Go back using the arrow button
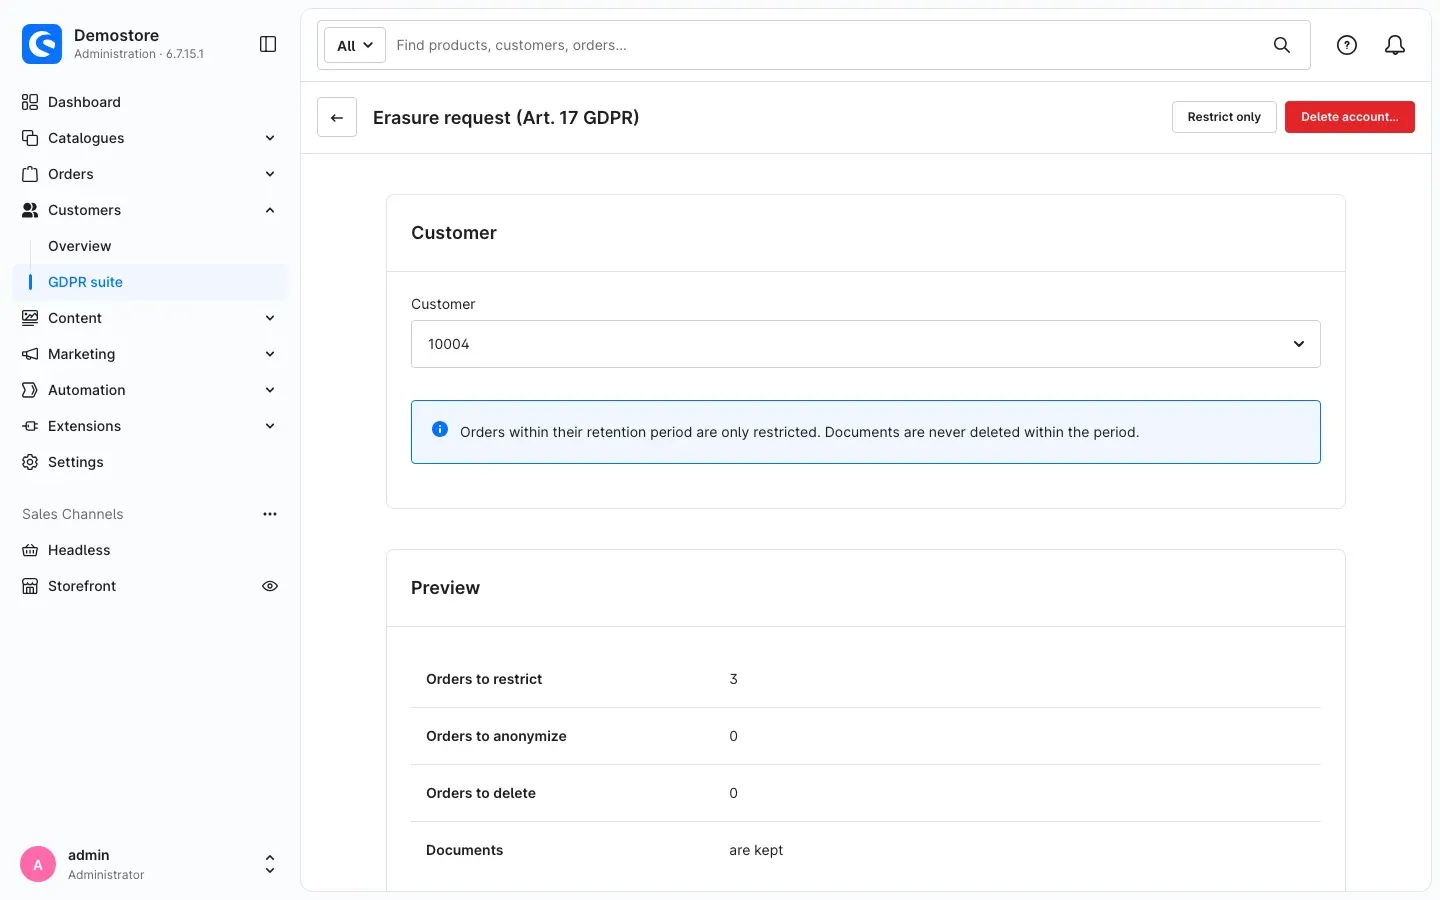The width and height of the screenshot is (1440, 900). [337, 117]
